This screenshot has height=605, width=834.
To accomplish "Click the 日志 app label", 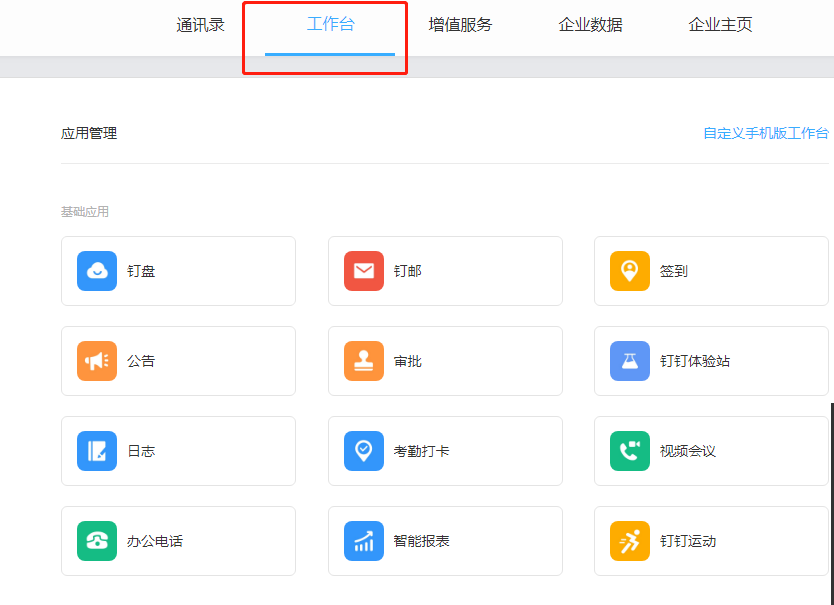I will (x=141, y=451).
